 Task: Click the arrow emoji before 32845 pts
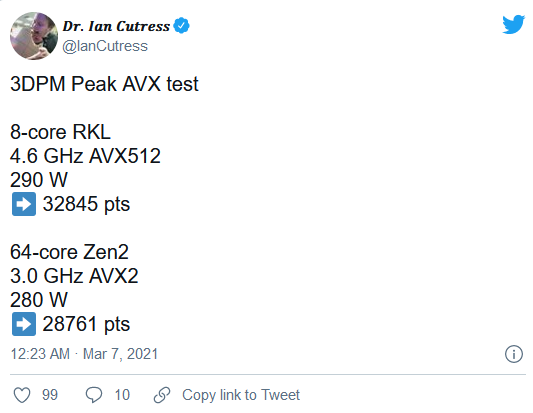point(24,204)
